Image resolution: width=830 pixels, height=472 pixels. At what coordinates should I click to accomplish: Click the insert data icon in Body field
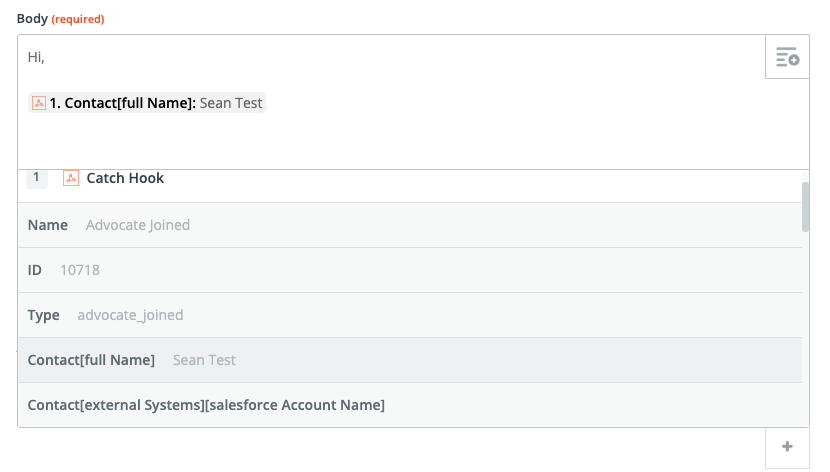tap(787, 57)
